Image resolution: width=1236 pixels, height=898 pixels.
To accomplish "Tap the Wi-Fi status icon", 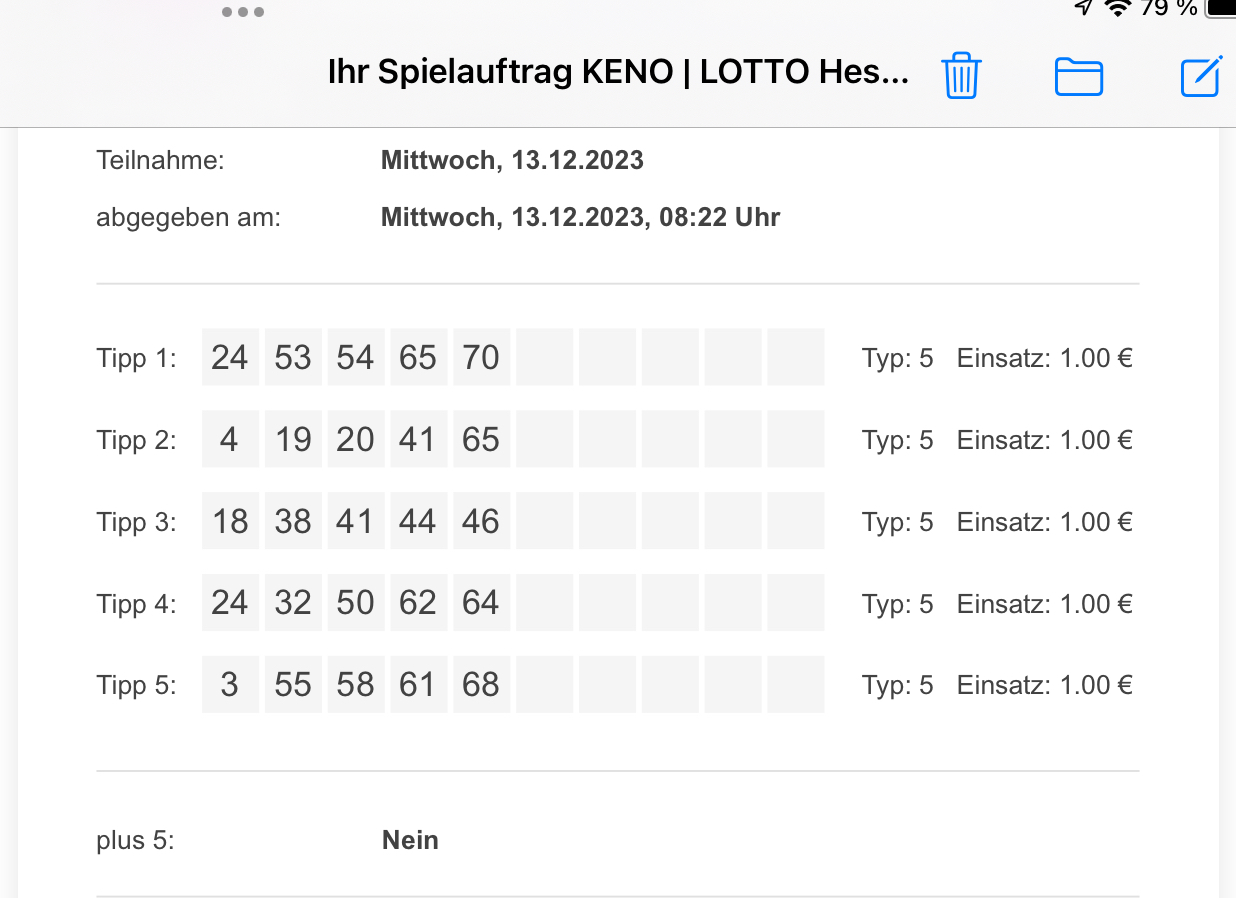I will pos(1118,8).
